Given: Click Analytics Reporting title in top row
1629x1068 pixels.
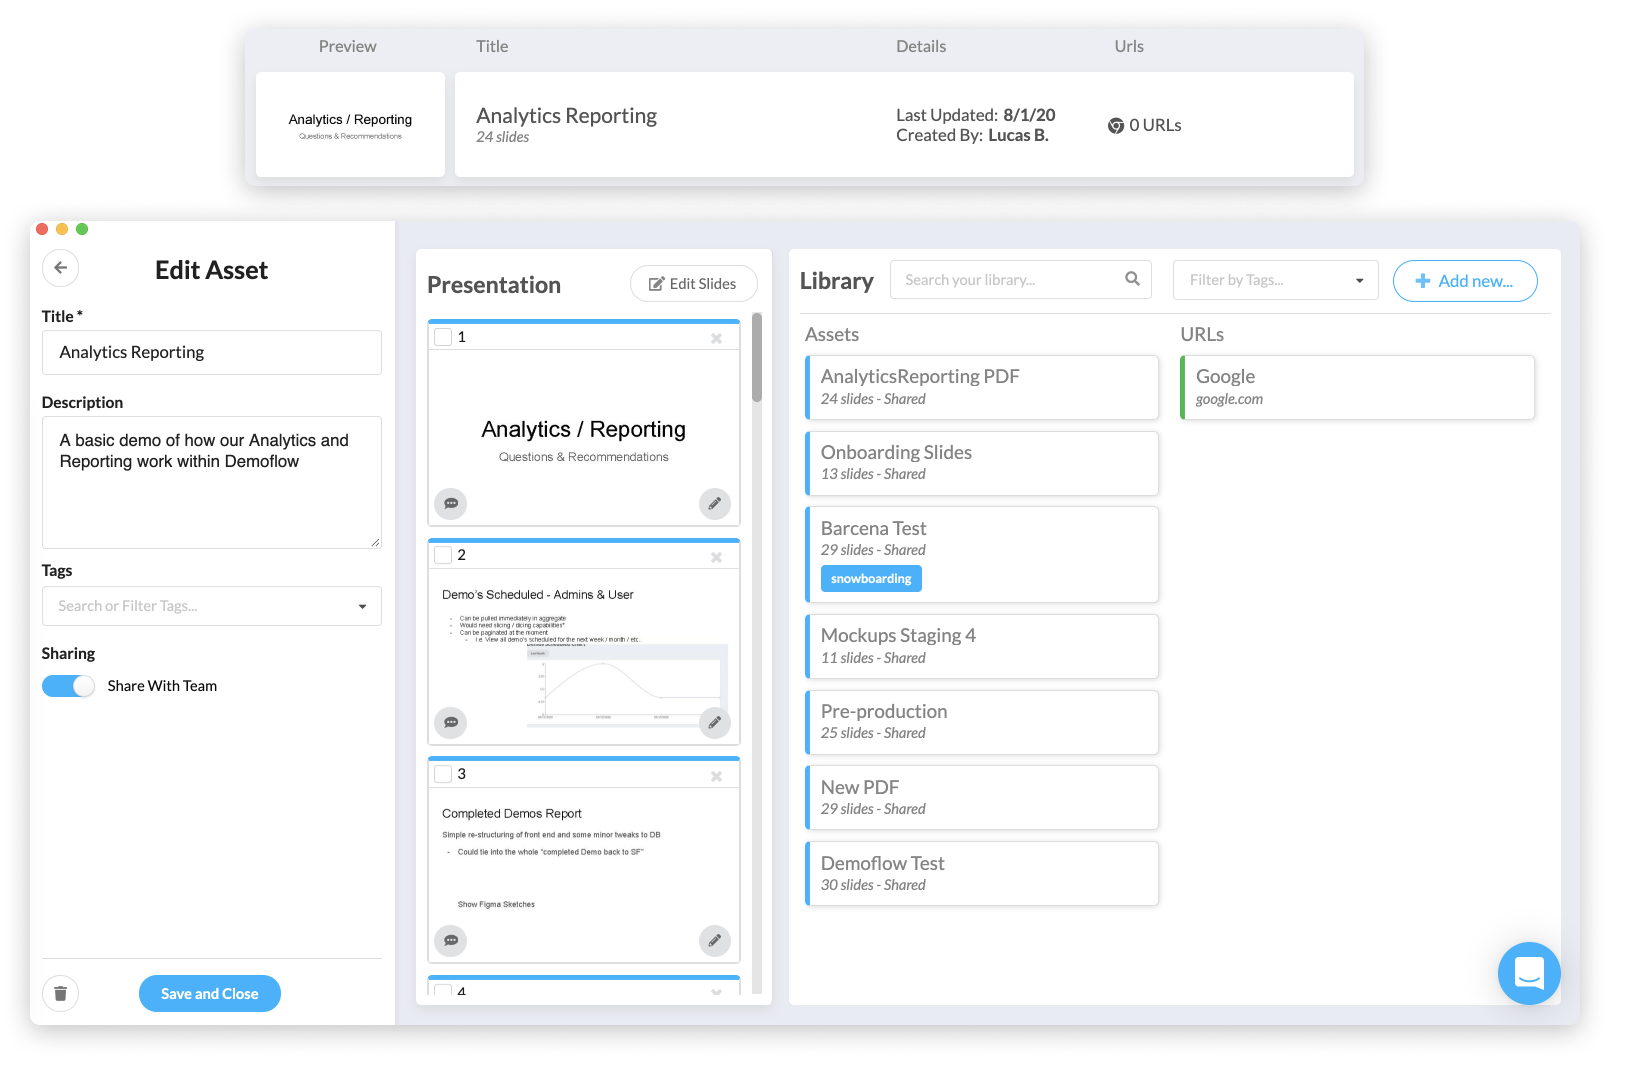Looking at the screenshot, I should click(x=566, y=116).
